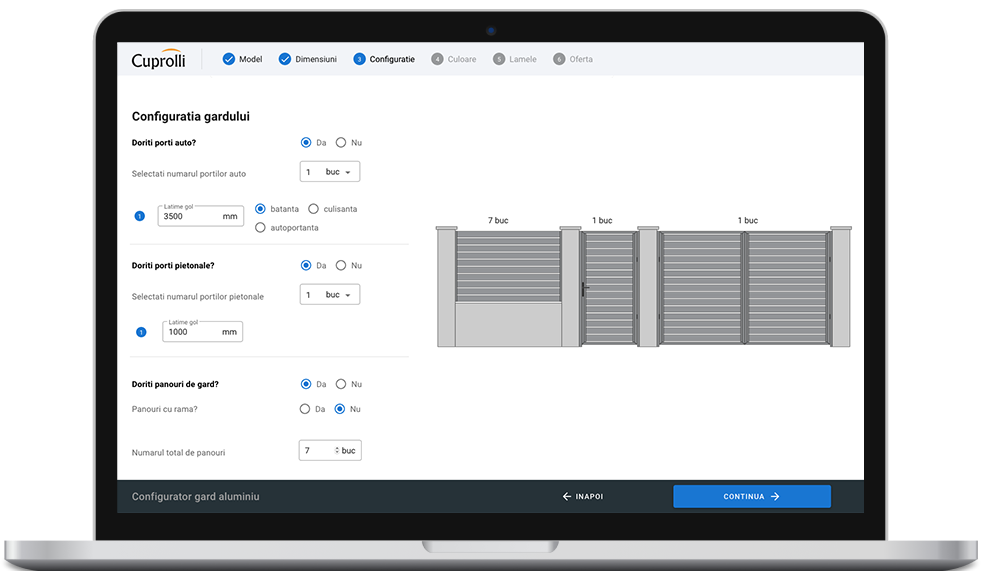The width and height of the screenshot is (981, 571).
Task: Click the double auto gate in preview
Action: tap(745, 288)
